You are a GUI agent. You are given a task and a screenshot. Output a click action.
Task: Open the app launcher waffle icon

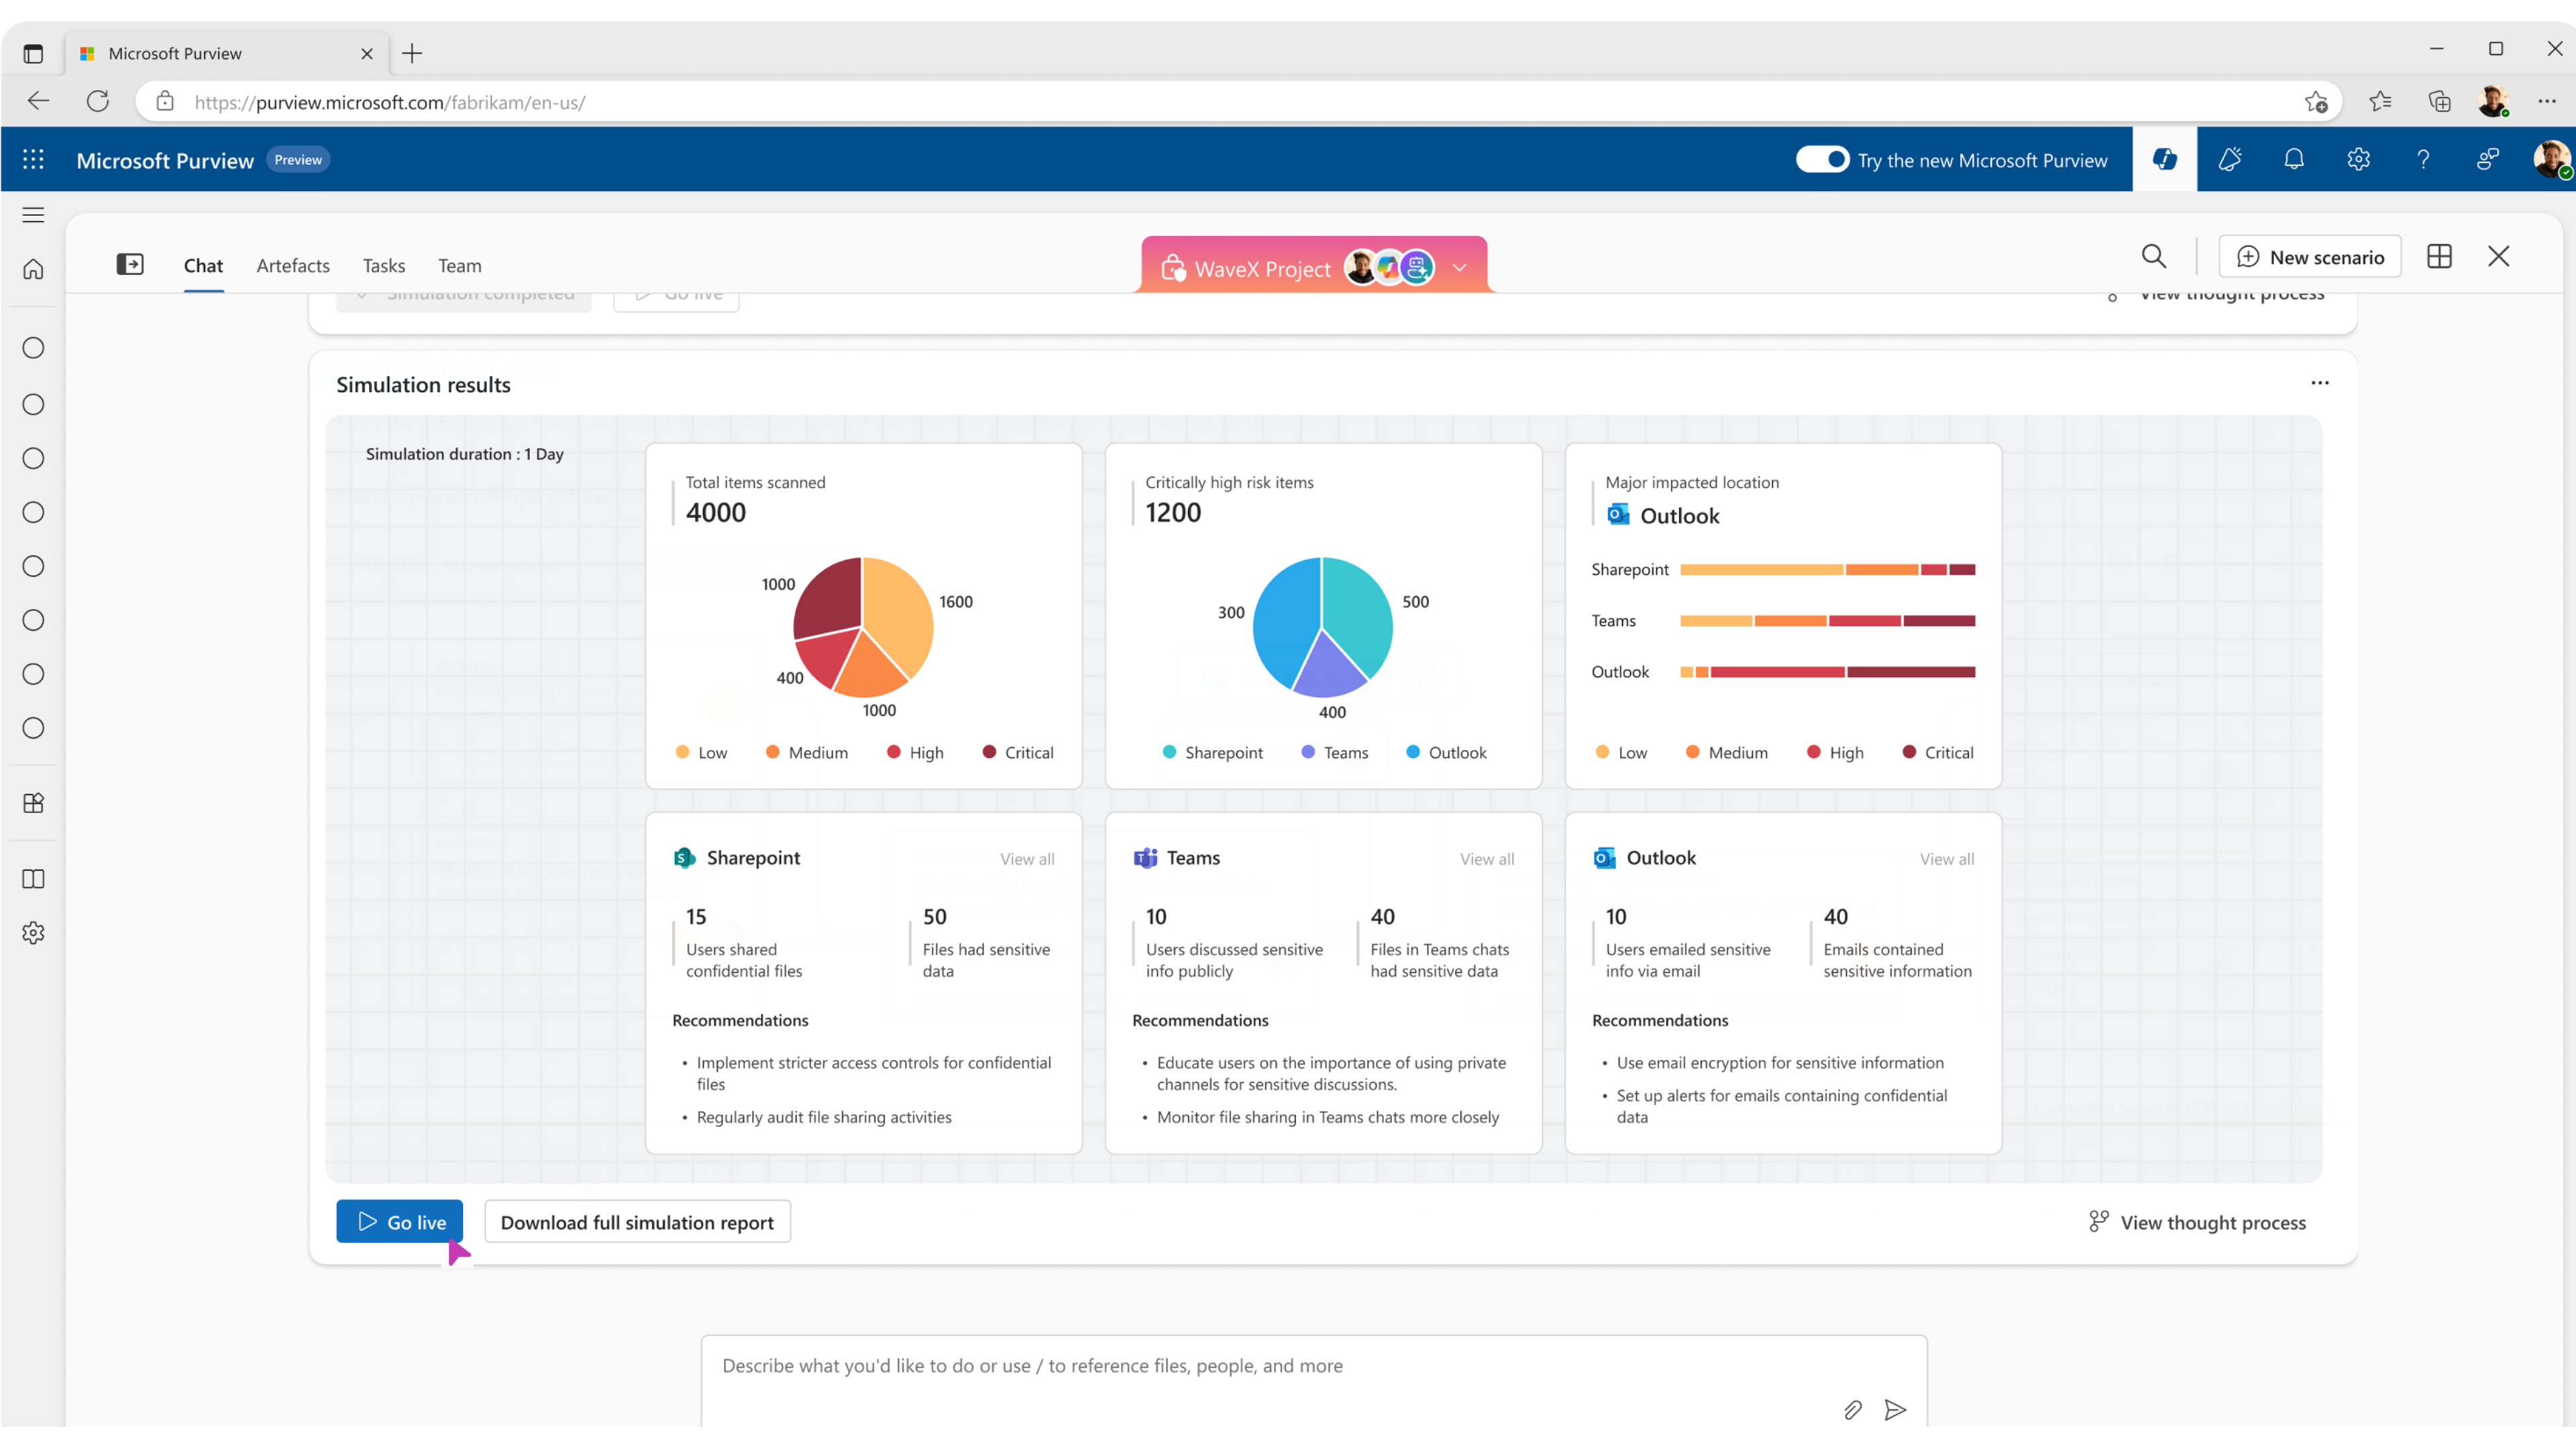point(33,159)
